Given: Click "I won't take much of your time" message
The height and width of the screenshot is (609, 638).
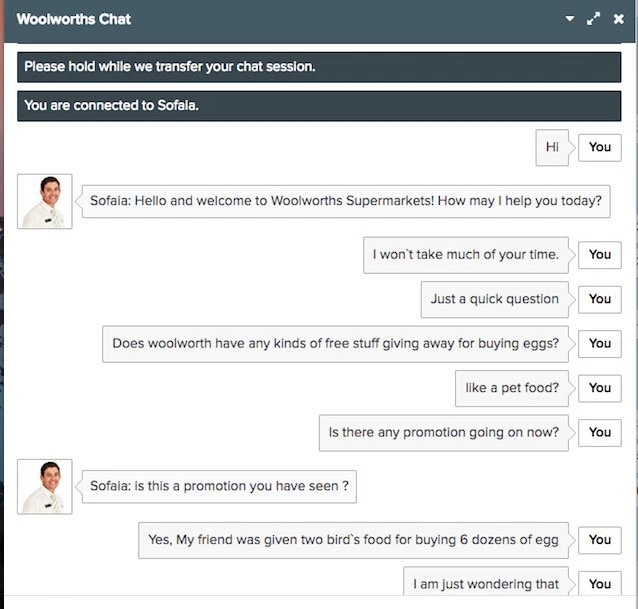Looking at the screenshot, I should (466, 255).
